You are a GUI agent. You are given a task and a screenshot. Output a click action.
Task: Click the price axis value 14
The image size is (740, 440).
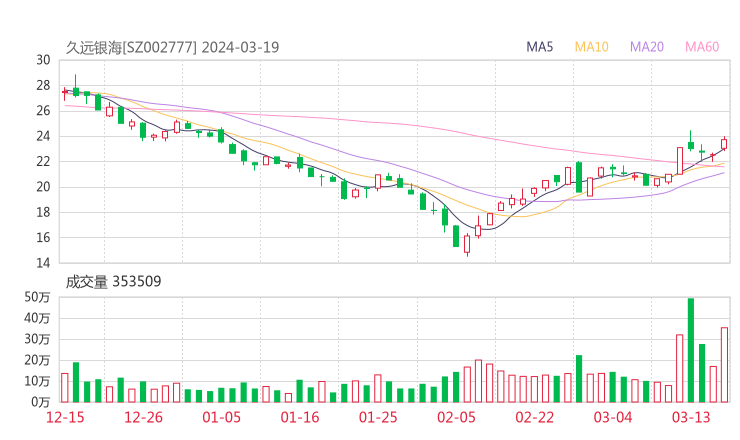tap(43, 263)
